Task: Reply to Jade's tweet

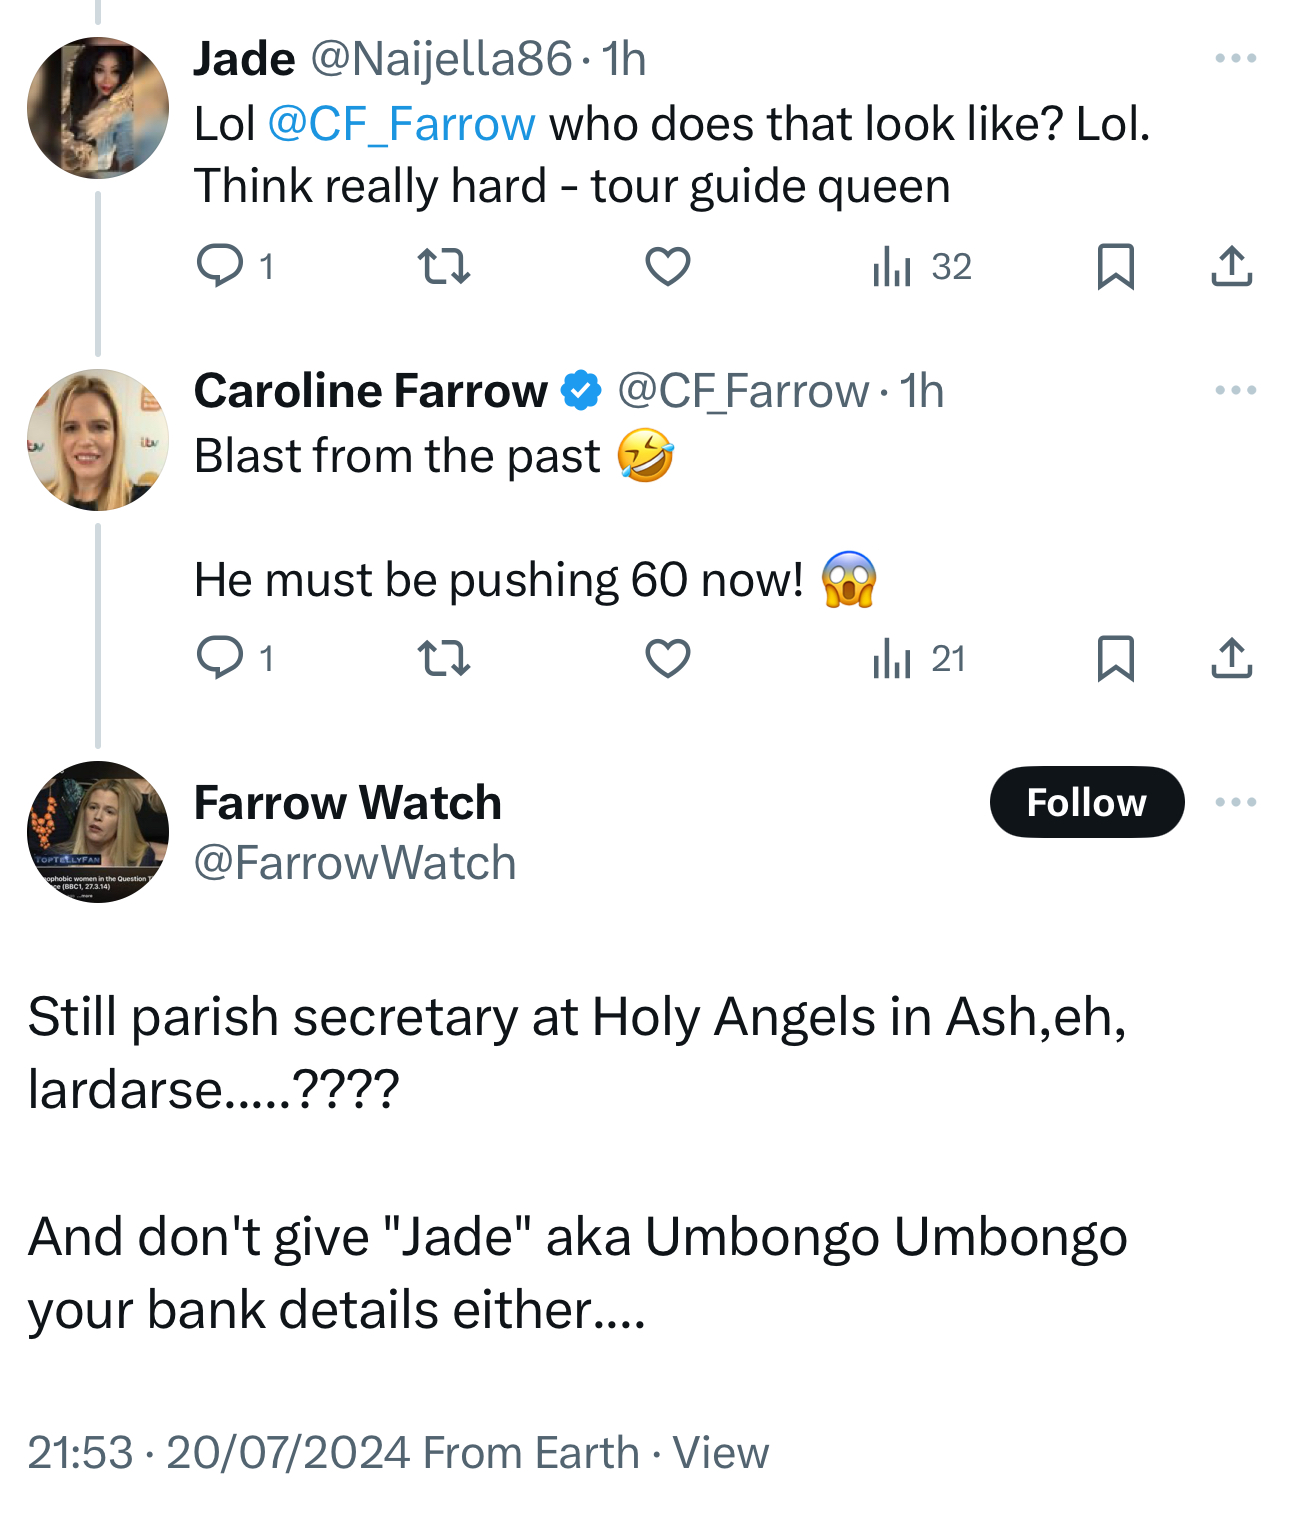Action: click(220, 266)
